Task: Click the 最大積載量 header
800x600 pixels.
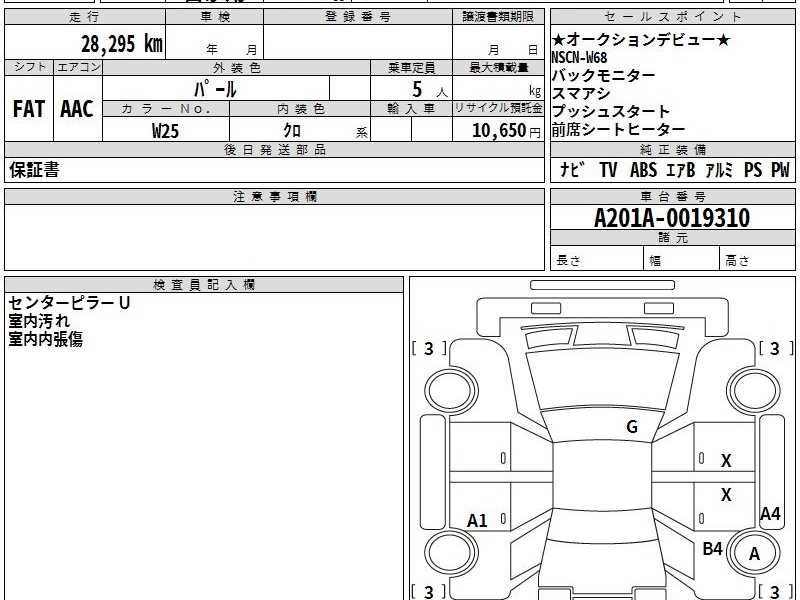Action: click(x=498, y=68)
